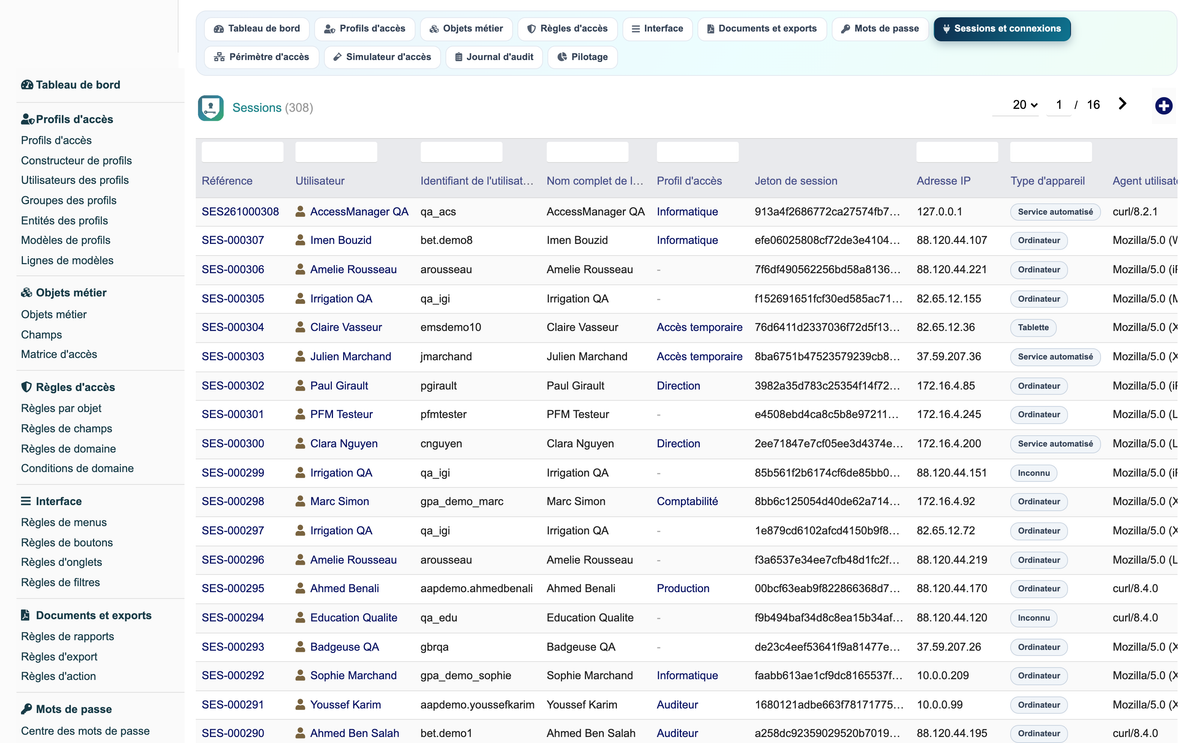Viewport: 1200px width, 743px height.
Task: Sort by the Type d'appareil header
Action: click(x=1047, y=181)
